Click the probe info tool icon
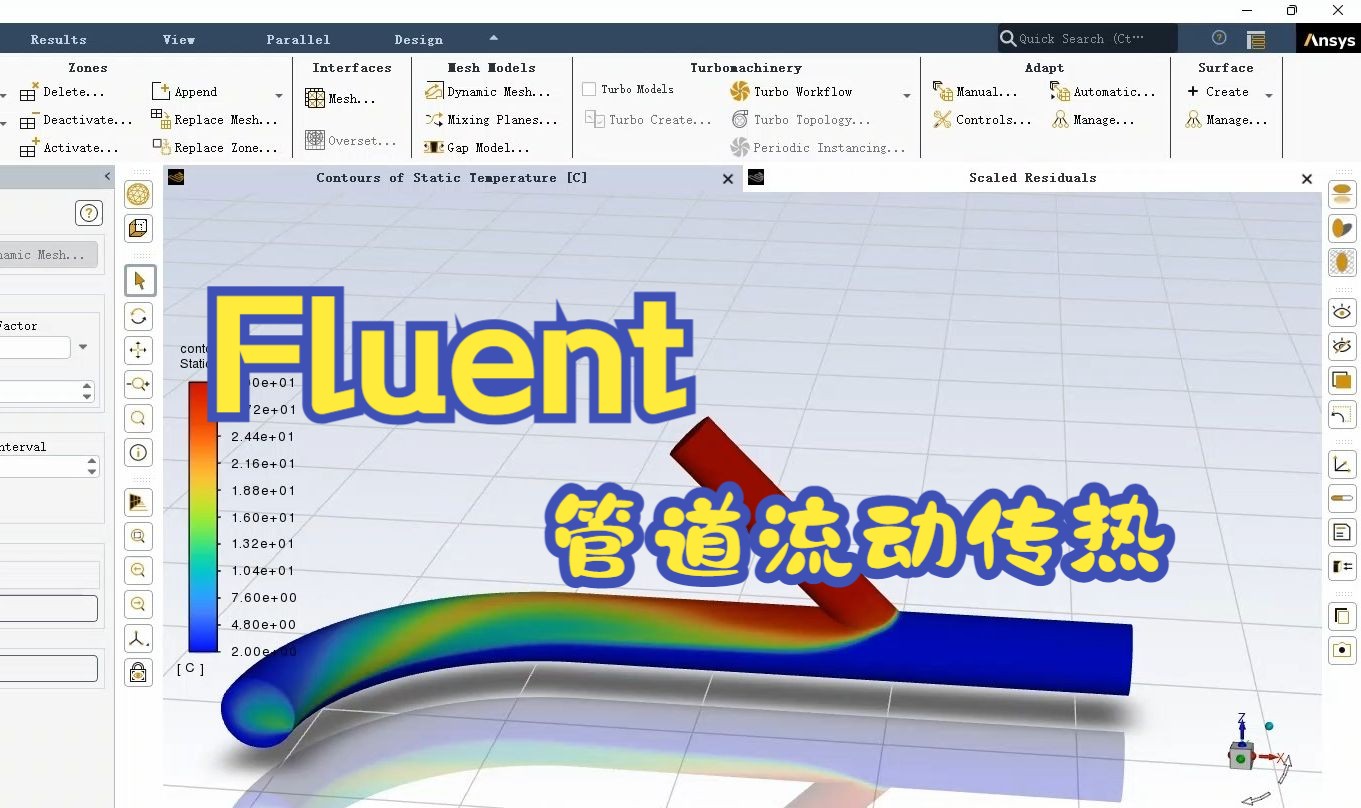 [x=139, y=453]
